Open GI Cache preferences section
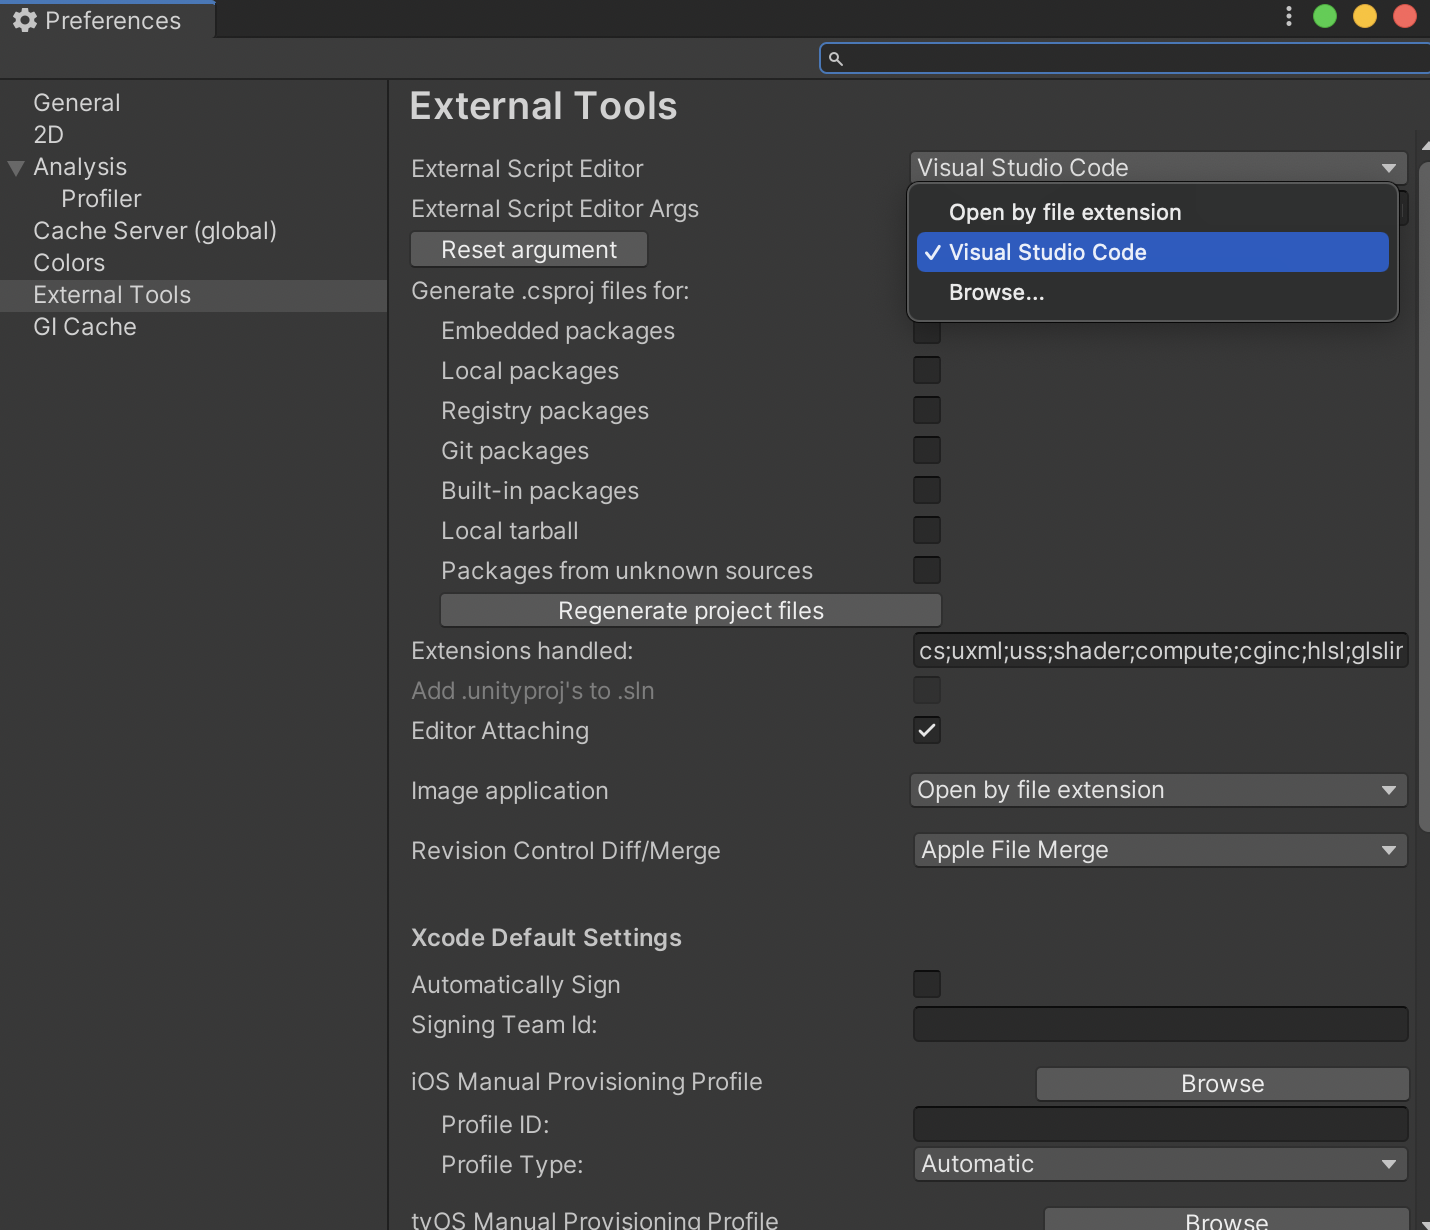The width and height of the screenshot is (1430, 1230). point(85,327)
